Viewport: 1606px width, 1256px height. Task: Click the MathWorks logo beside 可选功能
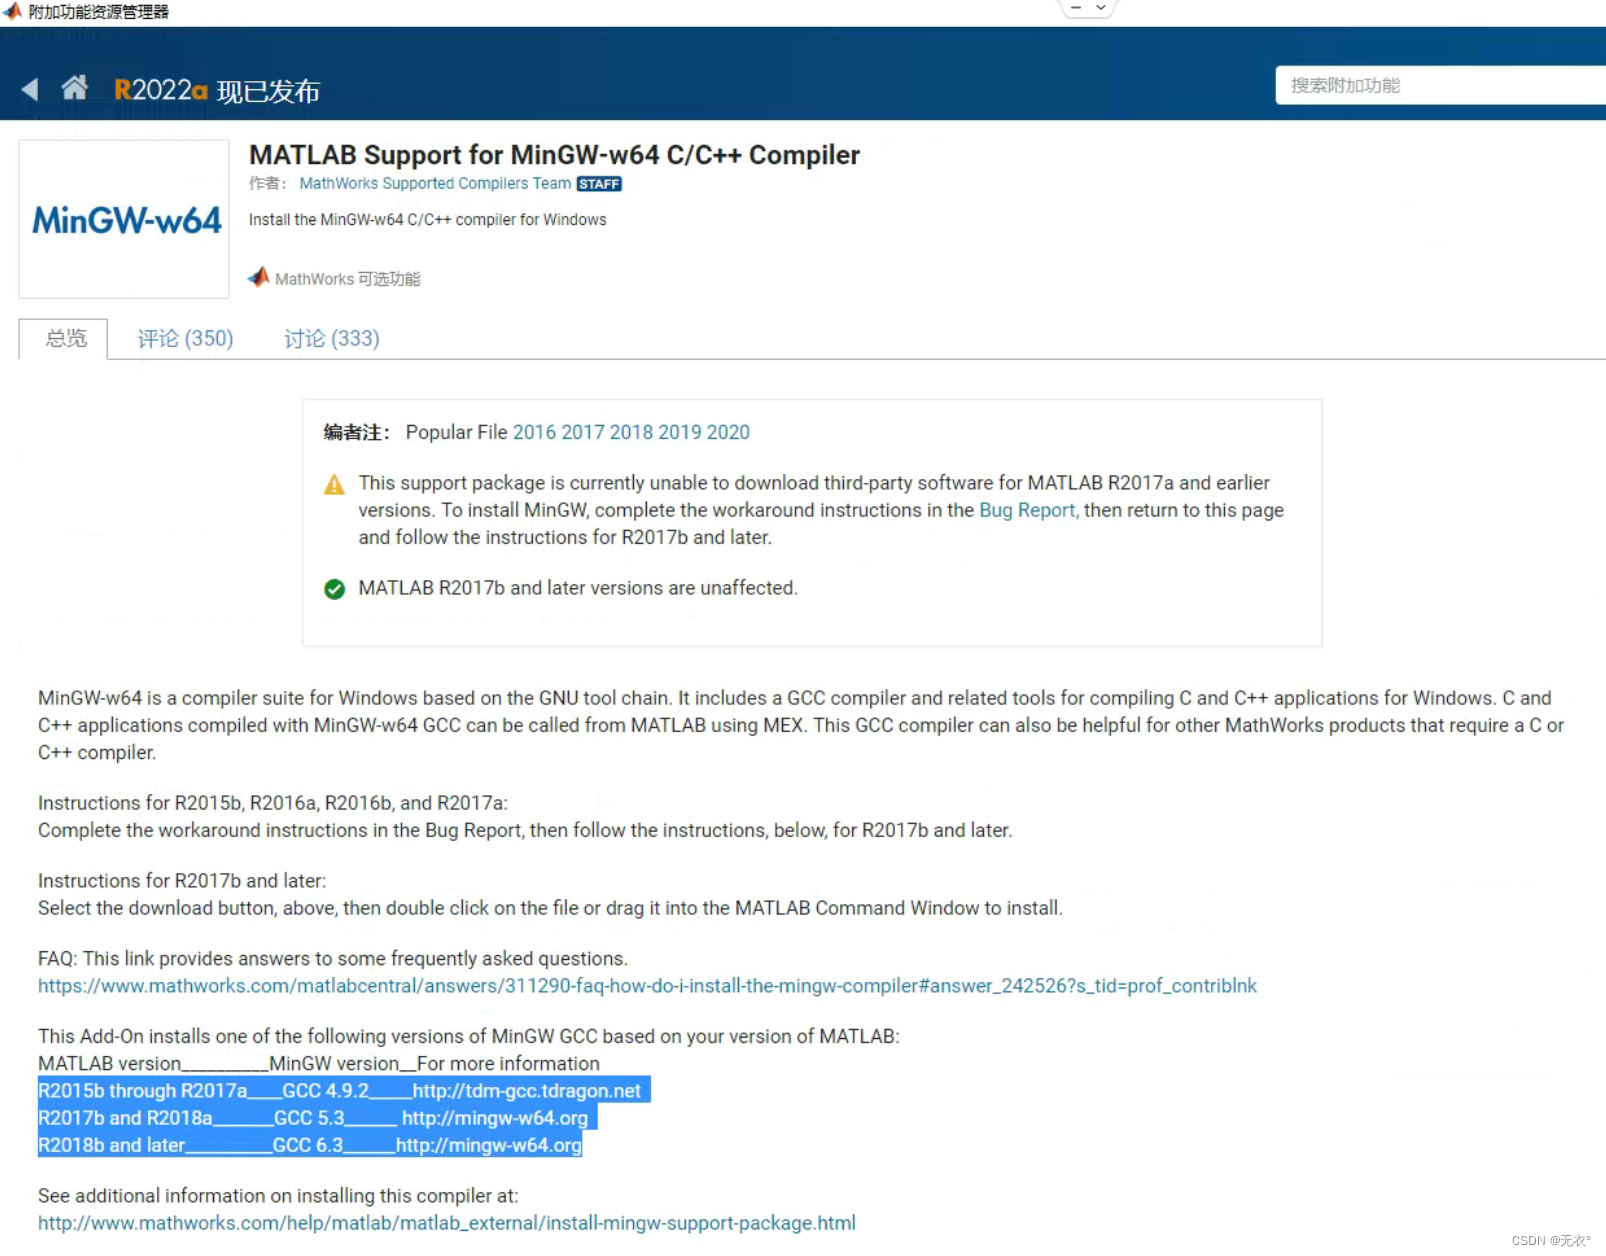coord(258,278)
